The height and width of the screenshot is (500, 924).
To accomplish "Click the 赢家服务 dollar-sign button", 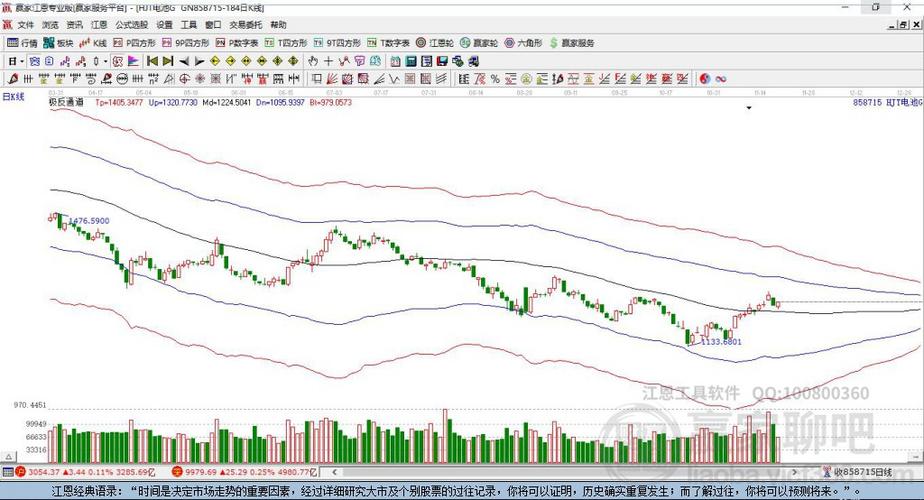I will point(572,43).
